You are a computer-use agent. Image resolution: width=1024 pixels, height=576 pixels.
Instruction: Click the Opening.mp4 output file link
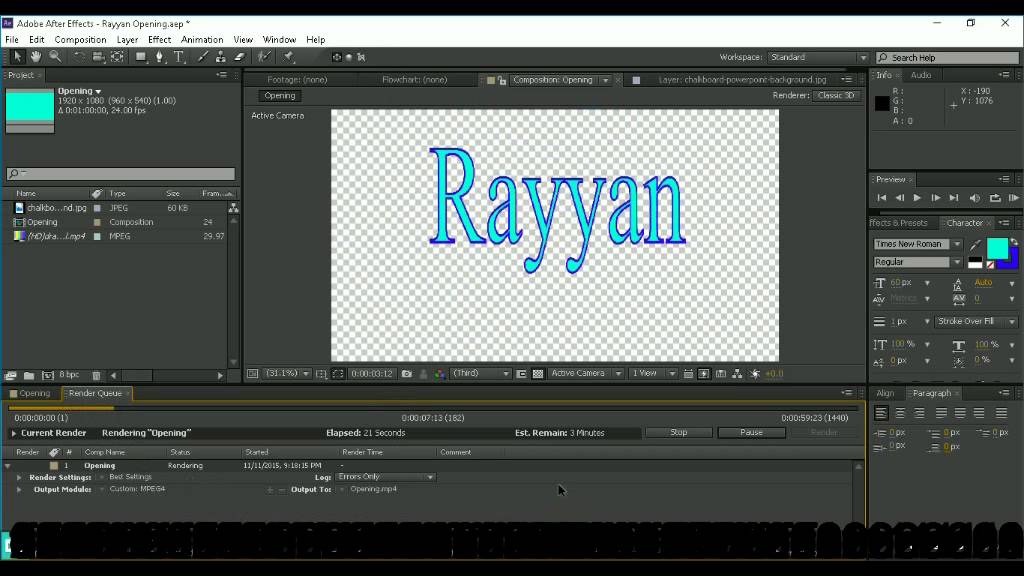click(374, 488)
